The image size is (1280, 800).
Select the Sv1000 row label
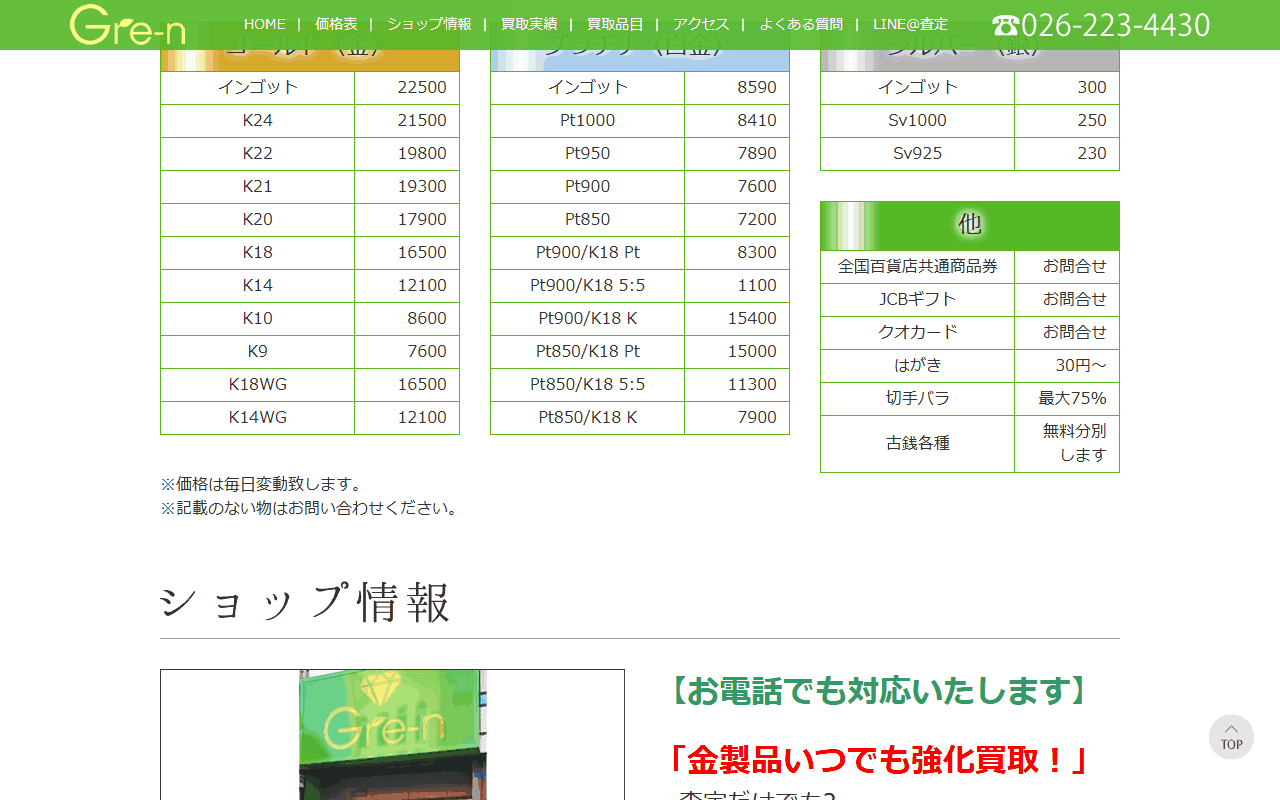click(x=918, y=120)
